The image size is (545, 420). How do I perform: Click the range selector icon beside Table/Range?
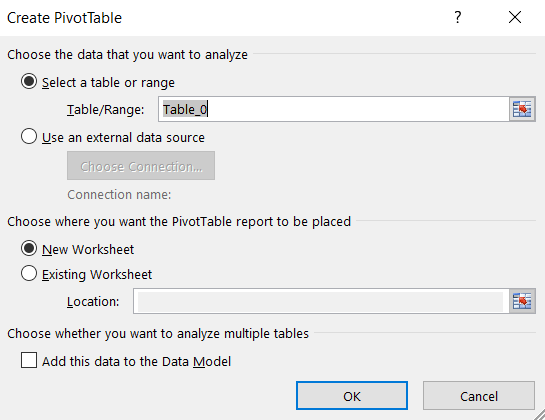click(522, 110)
